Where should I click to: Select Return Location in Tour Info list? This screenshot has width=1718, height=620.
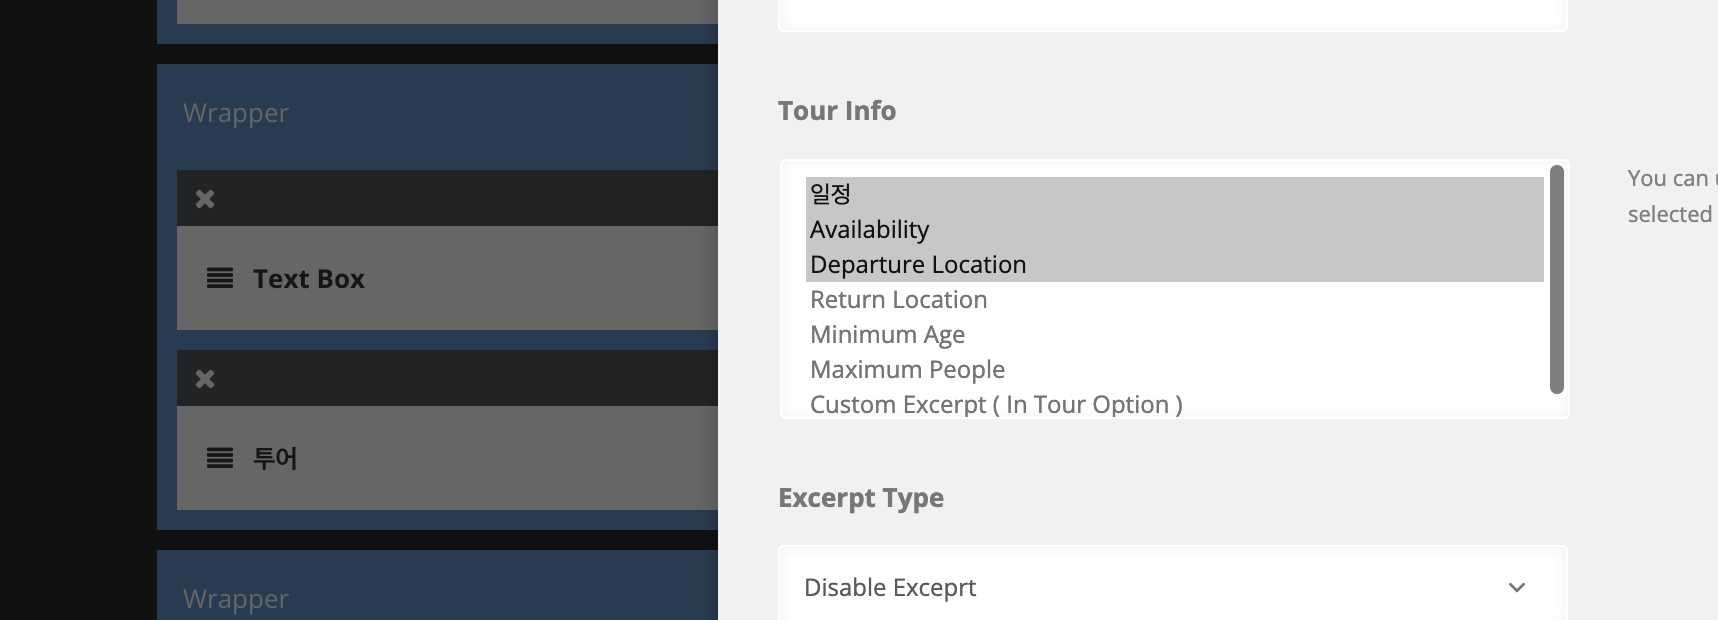(x=898, y=300)
